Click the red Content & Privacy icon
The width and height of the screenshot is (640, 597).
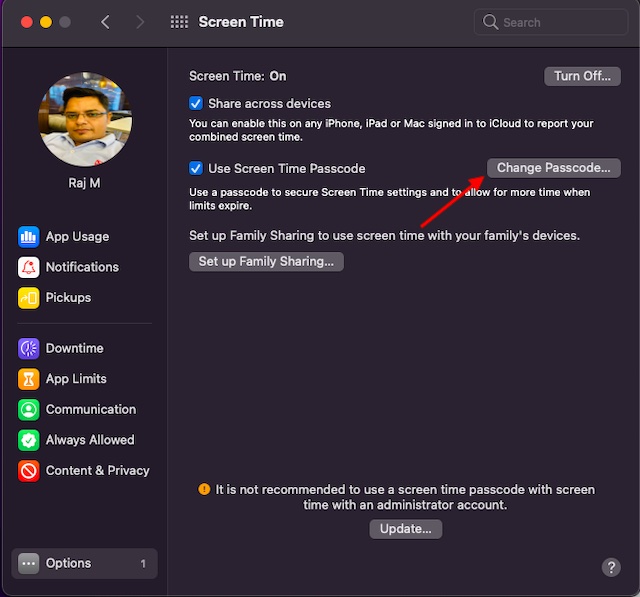coord(28,471)
